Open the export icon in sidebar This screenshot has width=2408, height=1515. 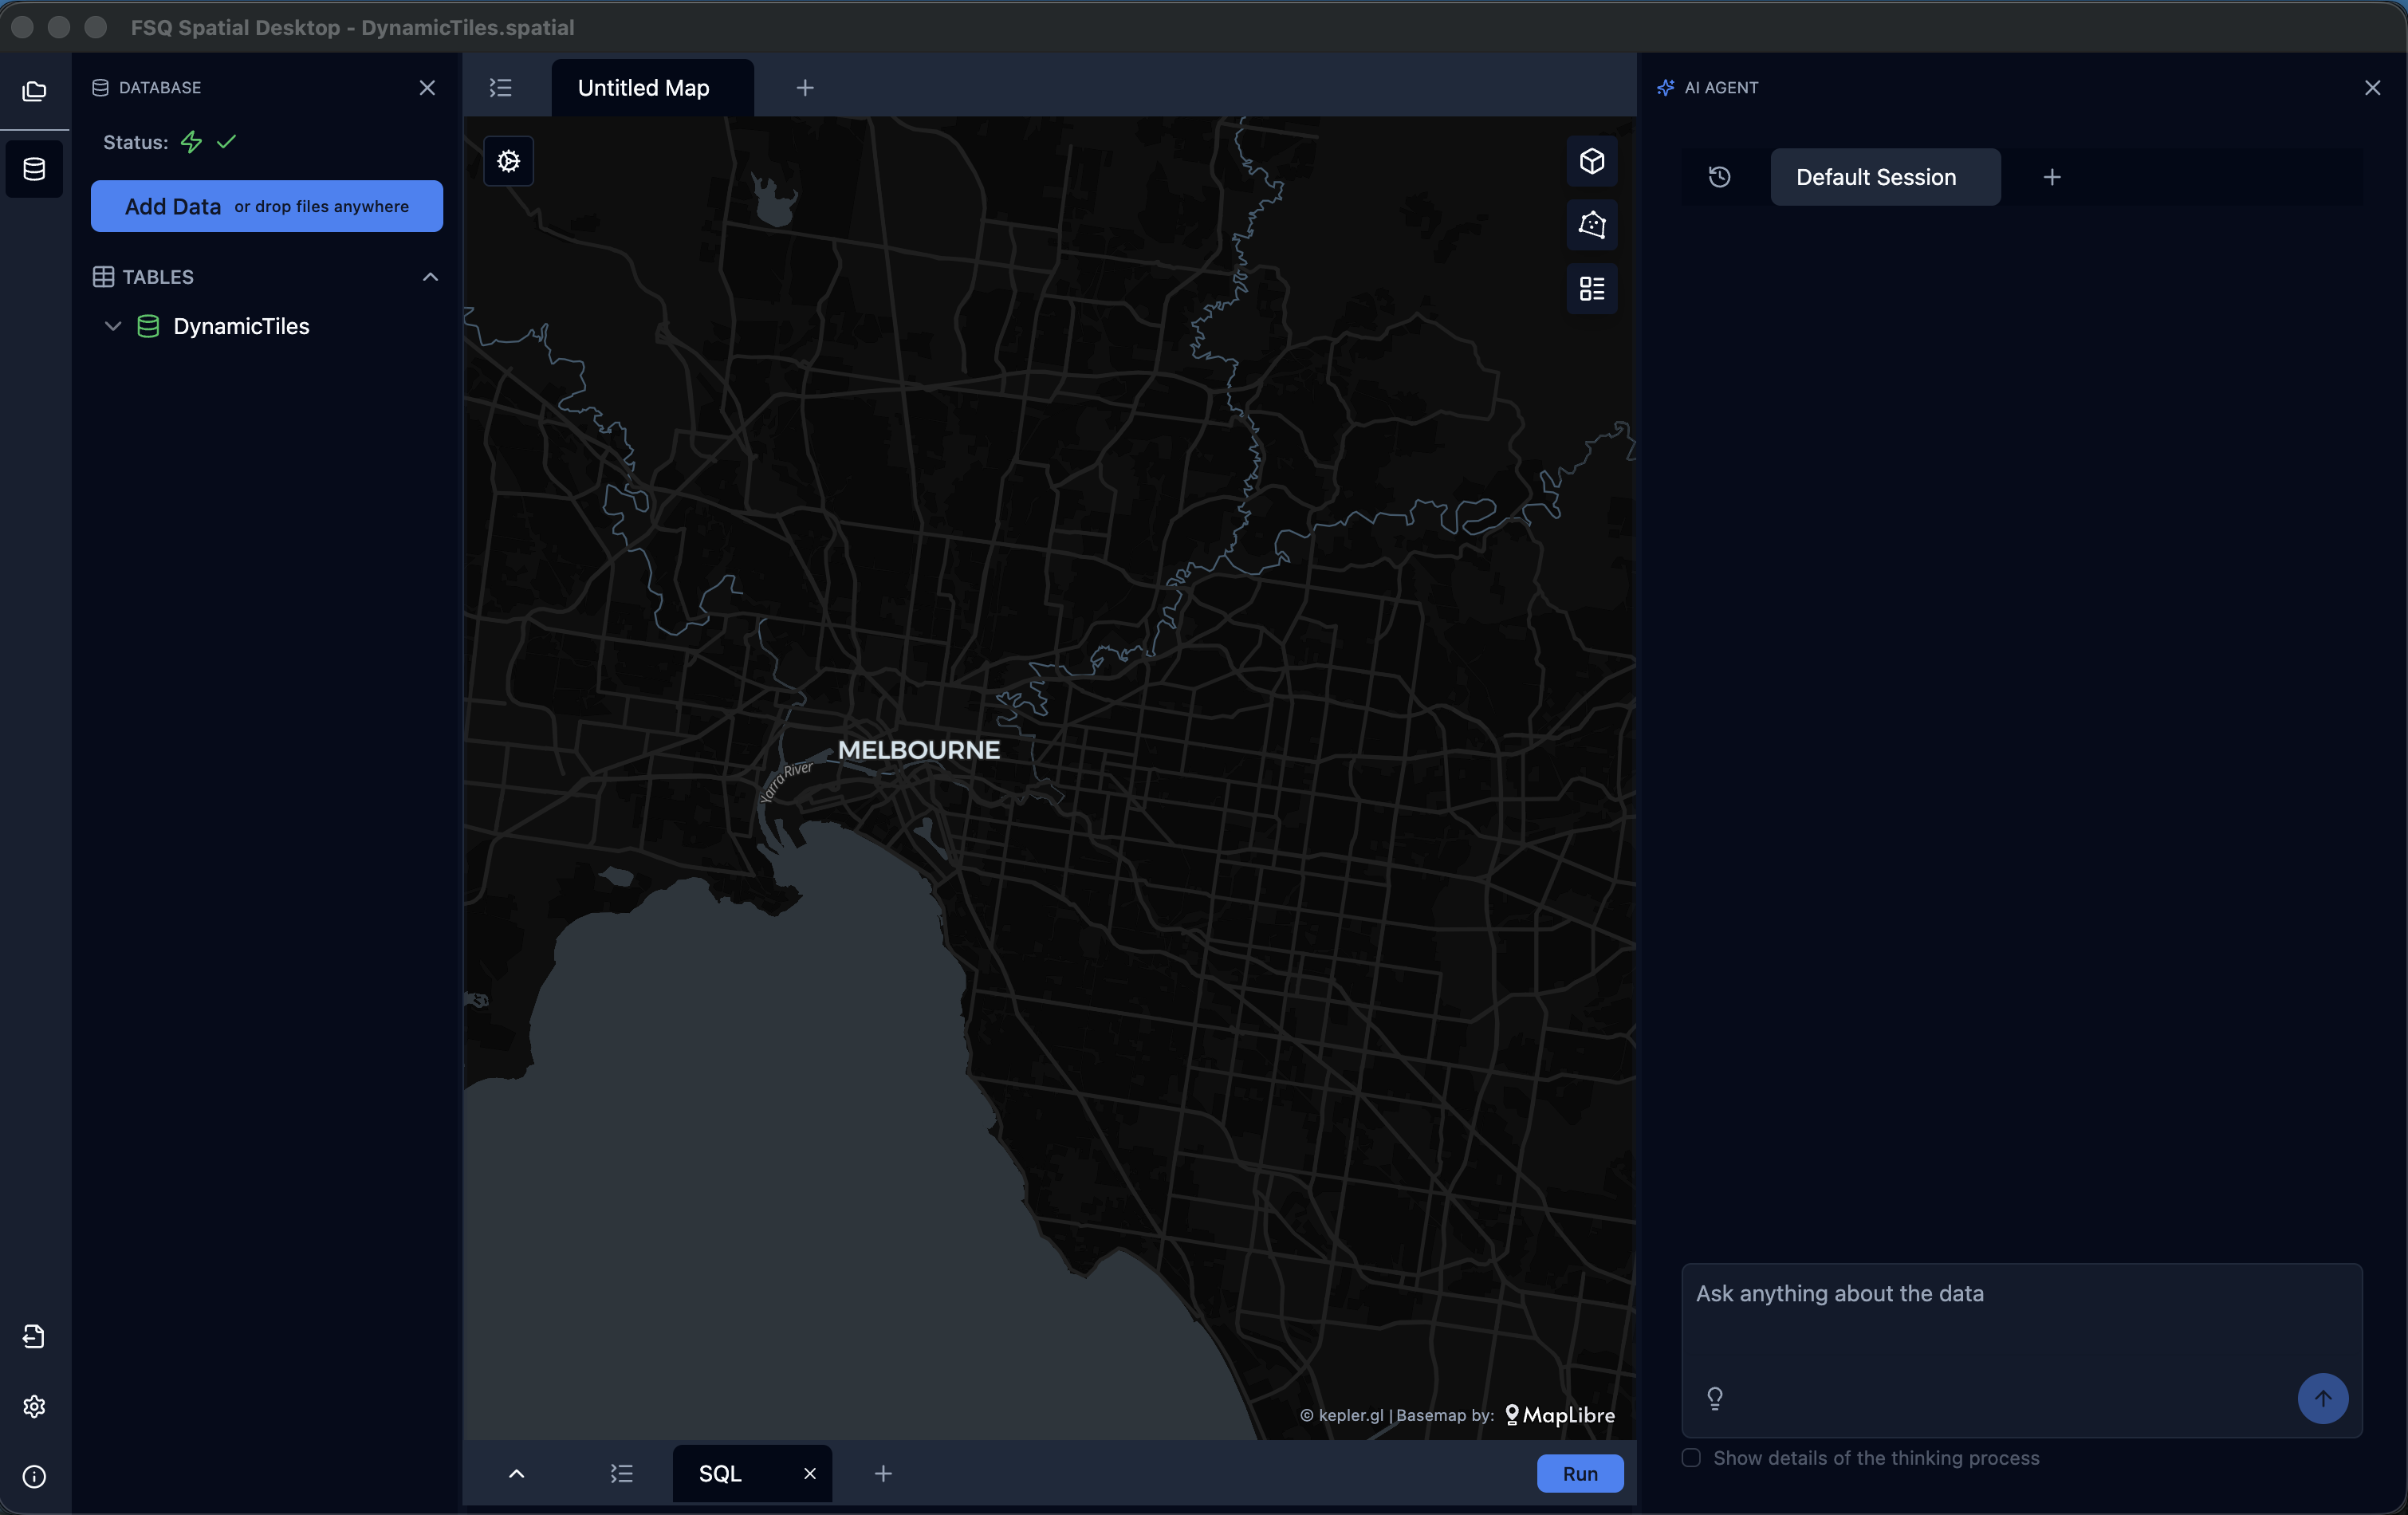pos(34,1336)
